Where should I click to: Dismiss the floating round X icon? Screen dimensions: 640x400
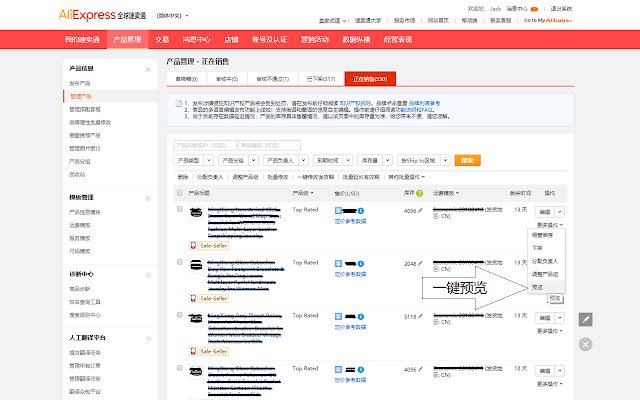tap(585, 344)
